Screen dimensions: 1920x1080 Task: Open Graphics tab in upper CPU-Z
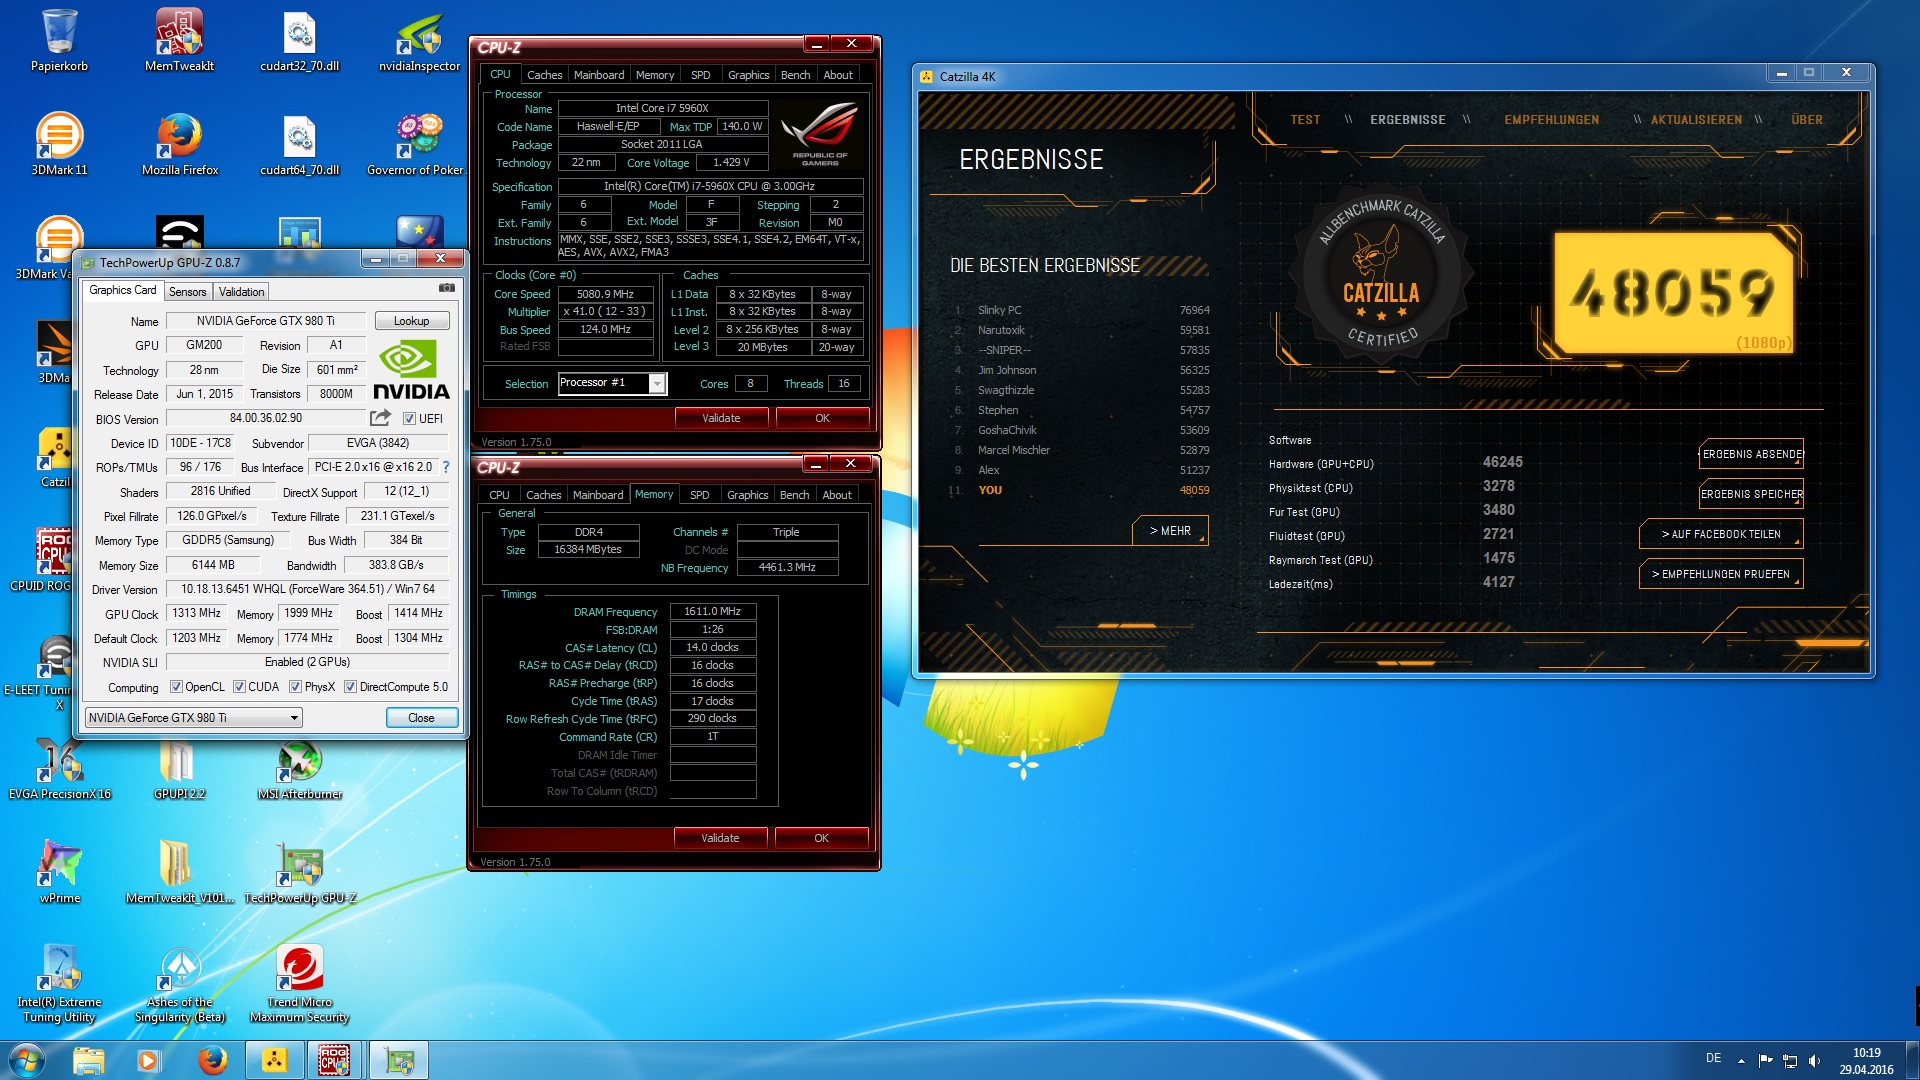click(748, 75)
